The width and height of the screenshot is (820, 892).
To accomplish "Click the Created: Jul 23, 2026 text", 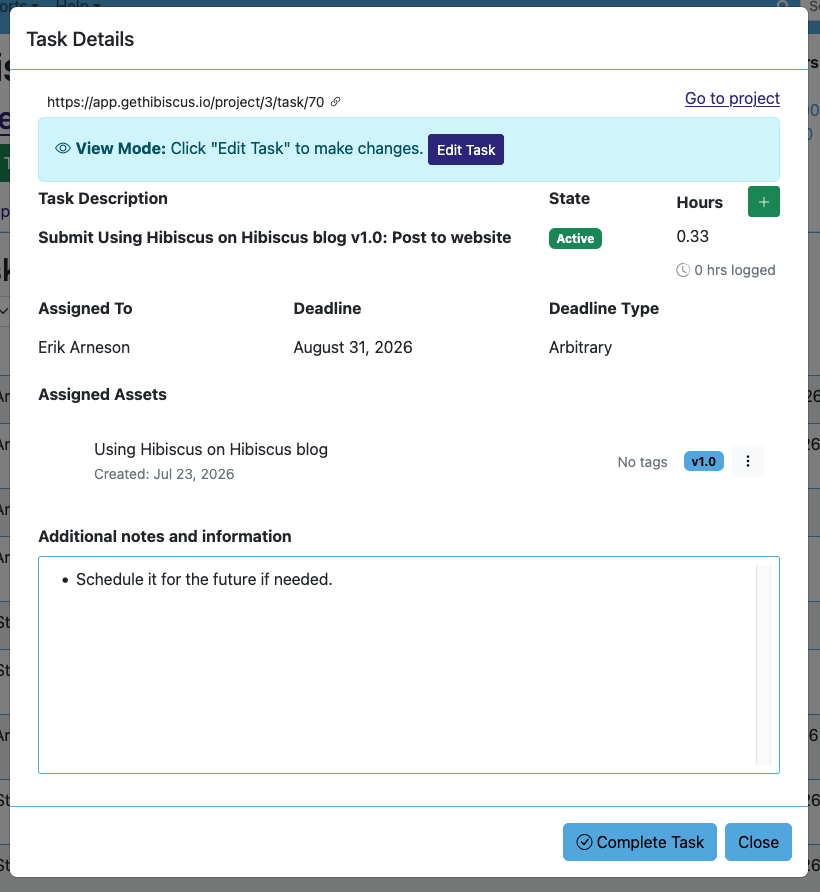I will [x=164, y=474].
